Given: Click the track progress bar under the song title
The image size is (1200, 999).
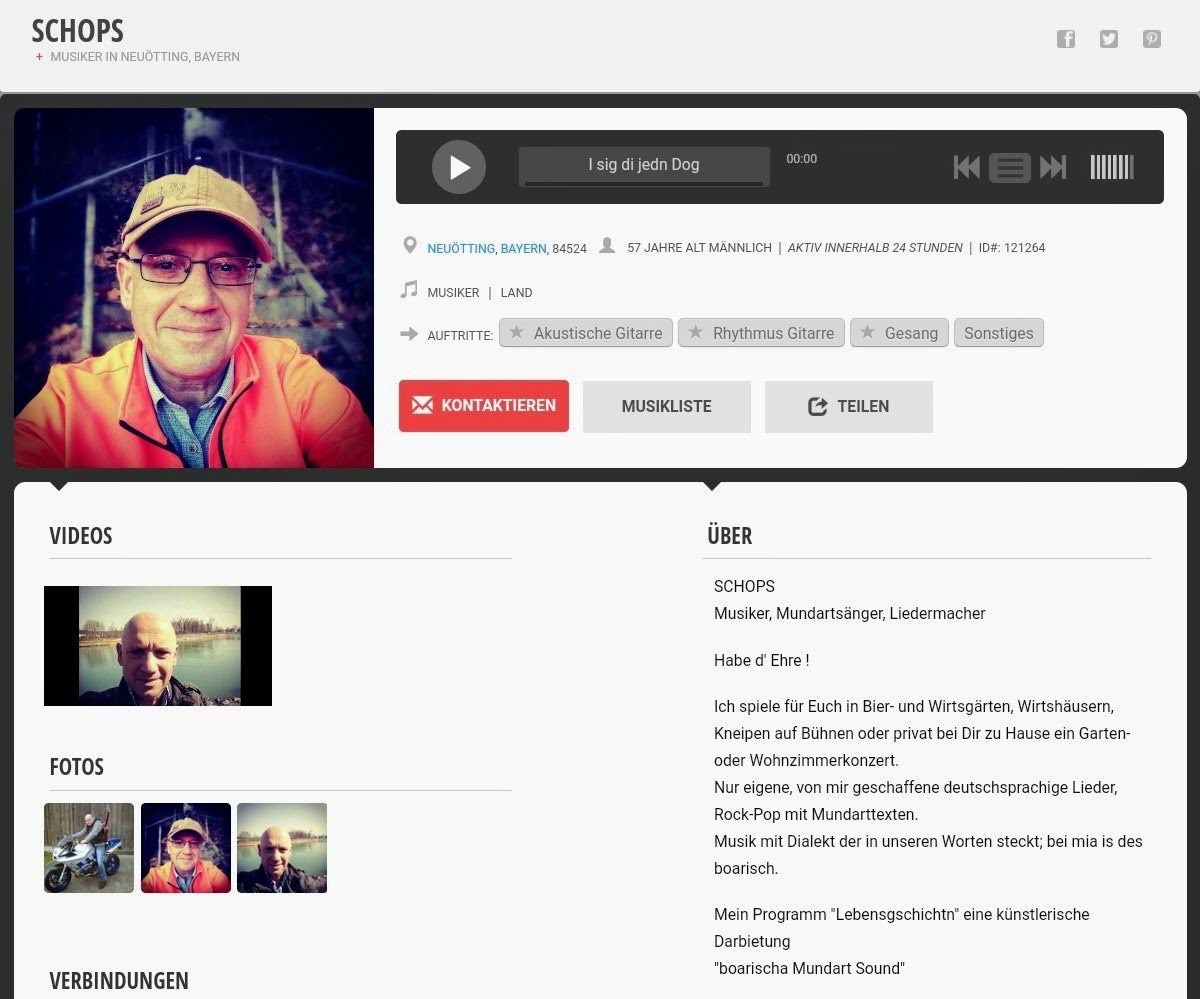Looking at the screenshot, I should click(x=644, y=184).
